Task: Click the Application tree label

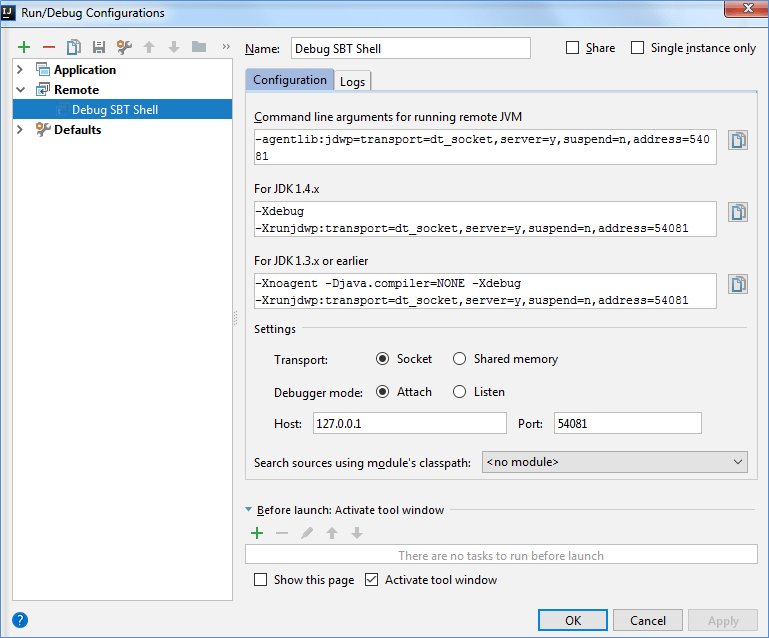Action: [x=85, y=70]
